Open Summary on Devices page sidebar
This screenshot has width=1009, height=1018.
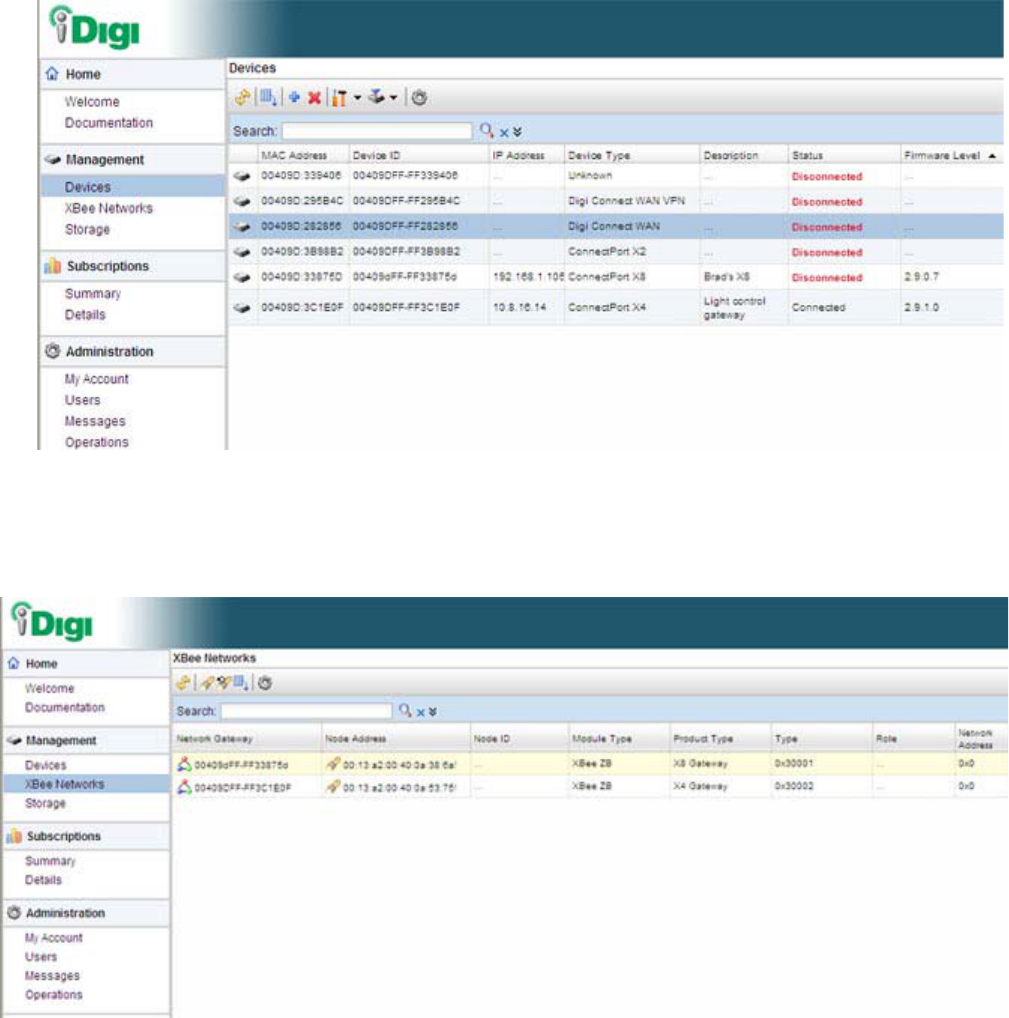(93, 293)
